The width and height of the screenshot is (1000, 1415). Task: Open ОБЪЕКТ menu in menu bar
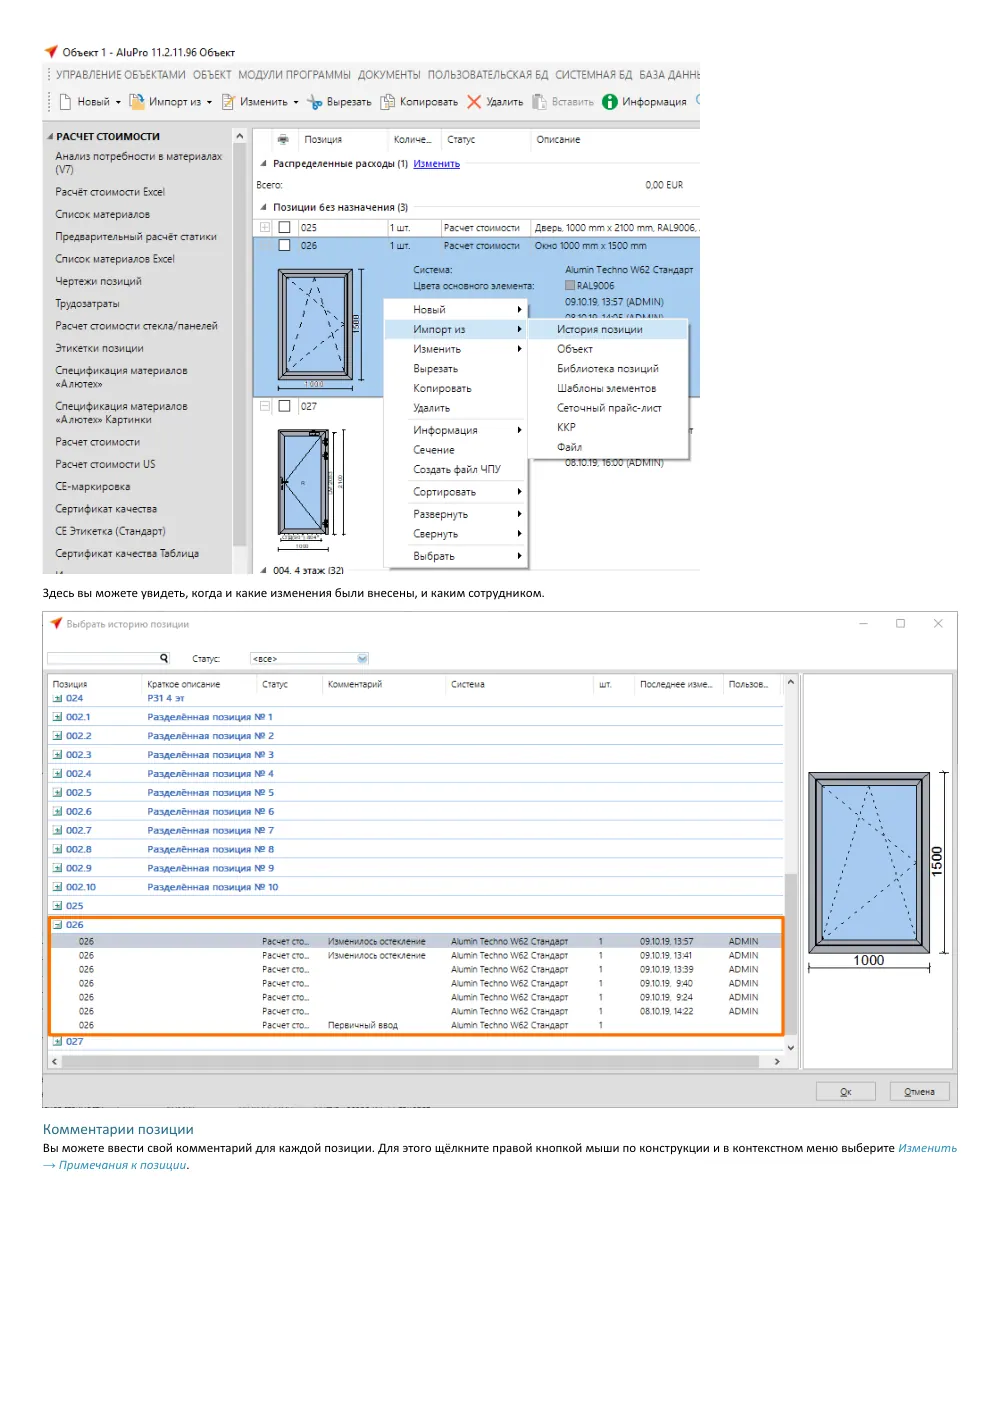coord(212,75)
